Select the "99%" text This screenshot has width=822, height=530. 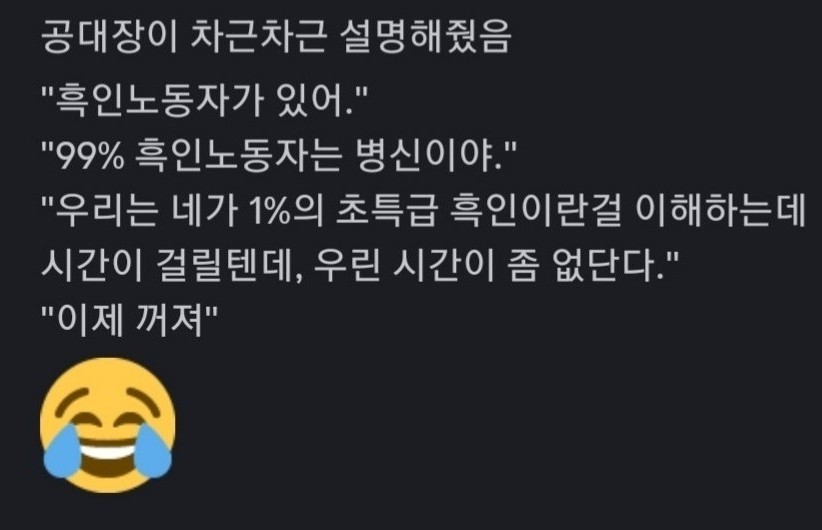[x=90, y=156]
